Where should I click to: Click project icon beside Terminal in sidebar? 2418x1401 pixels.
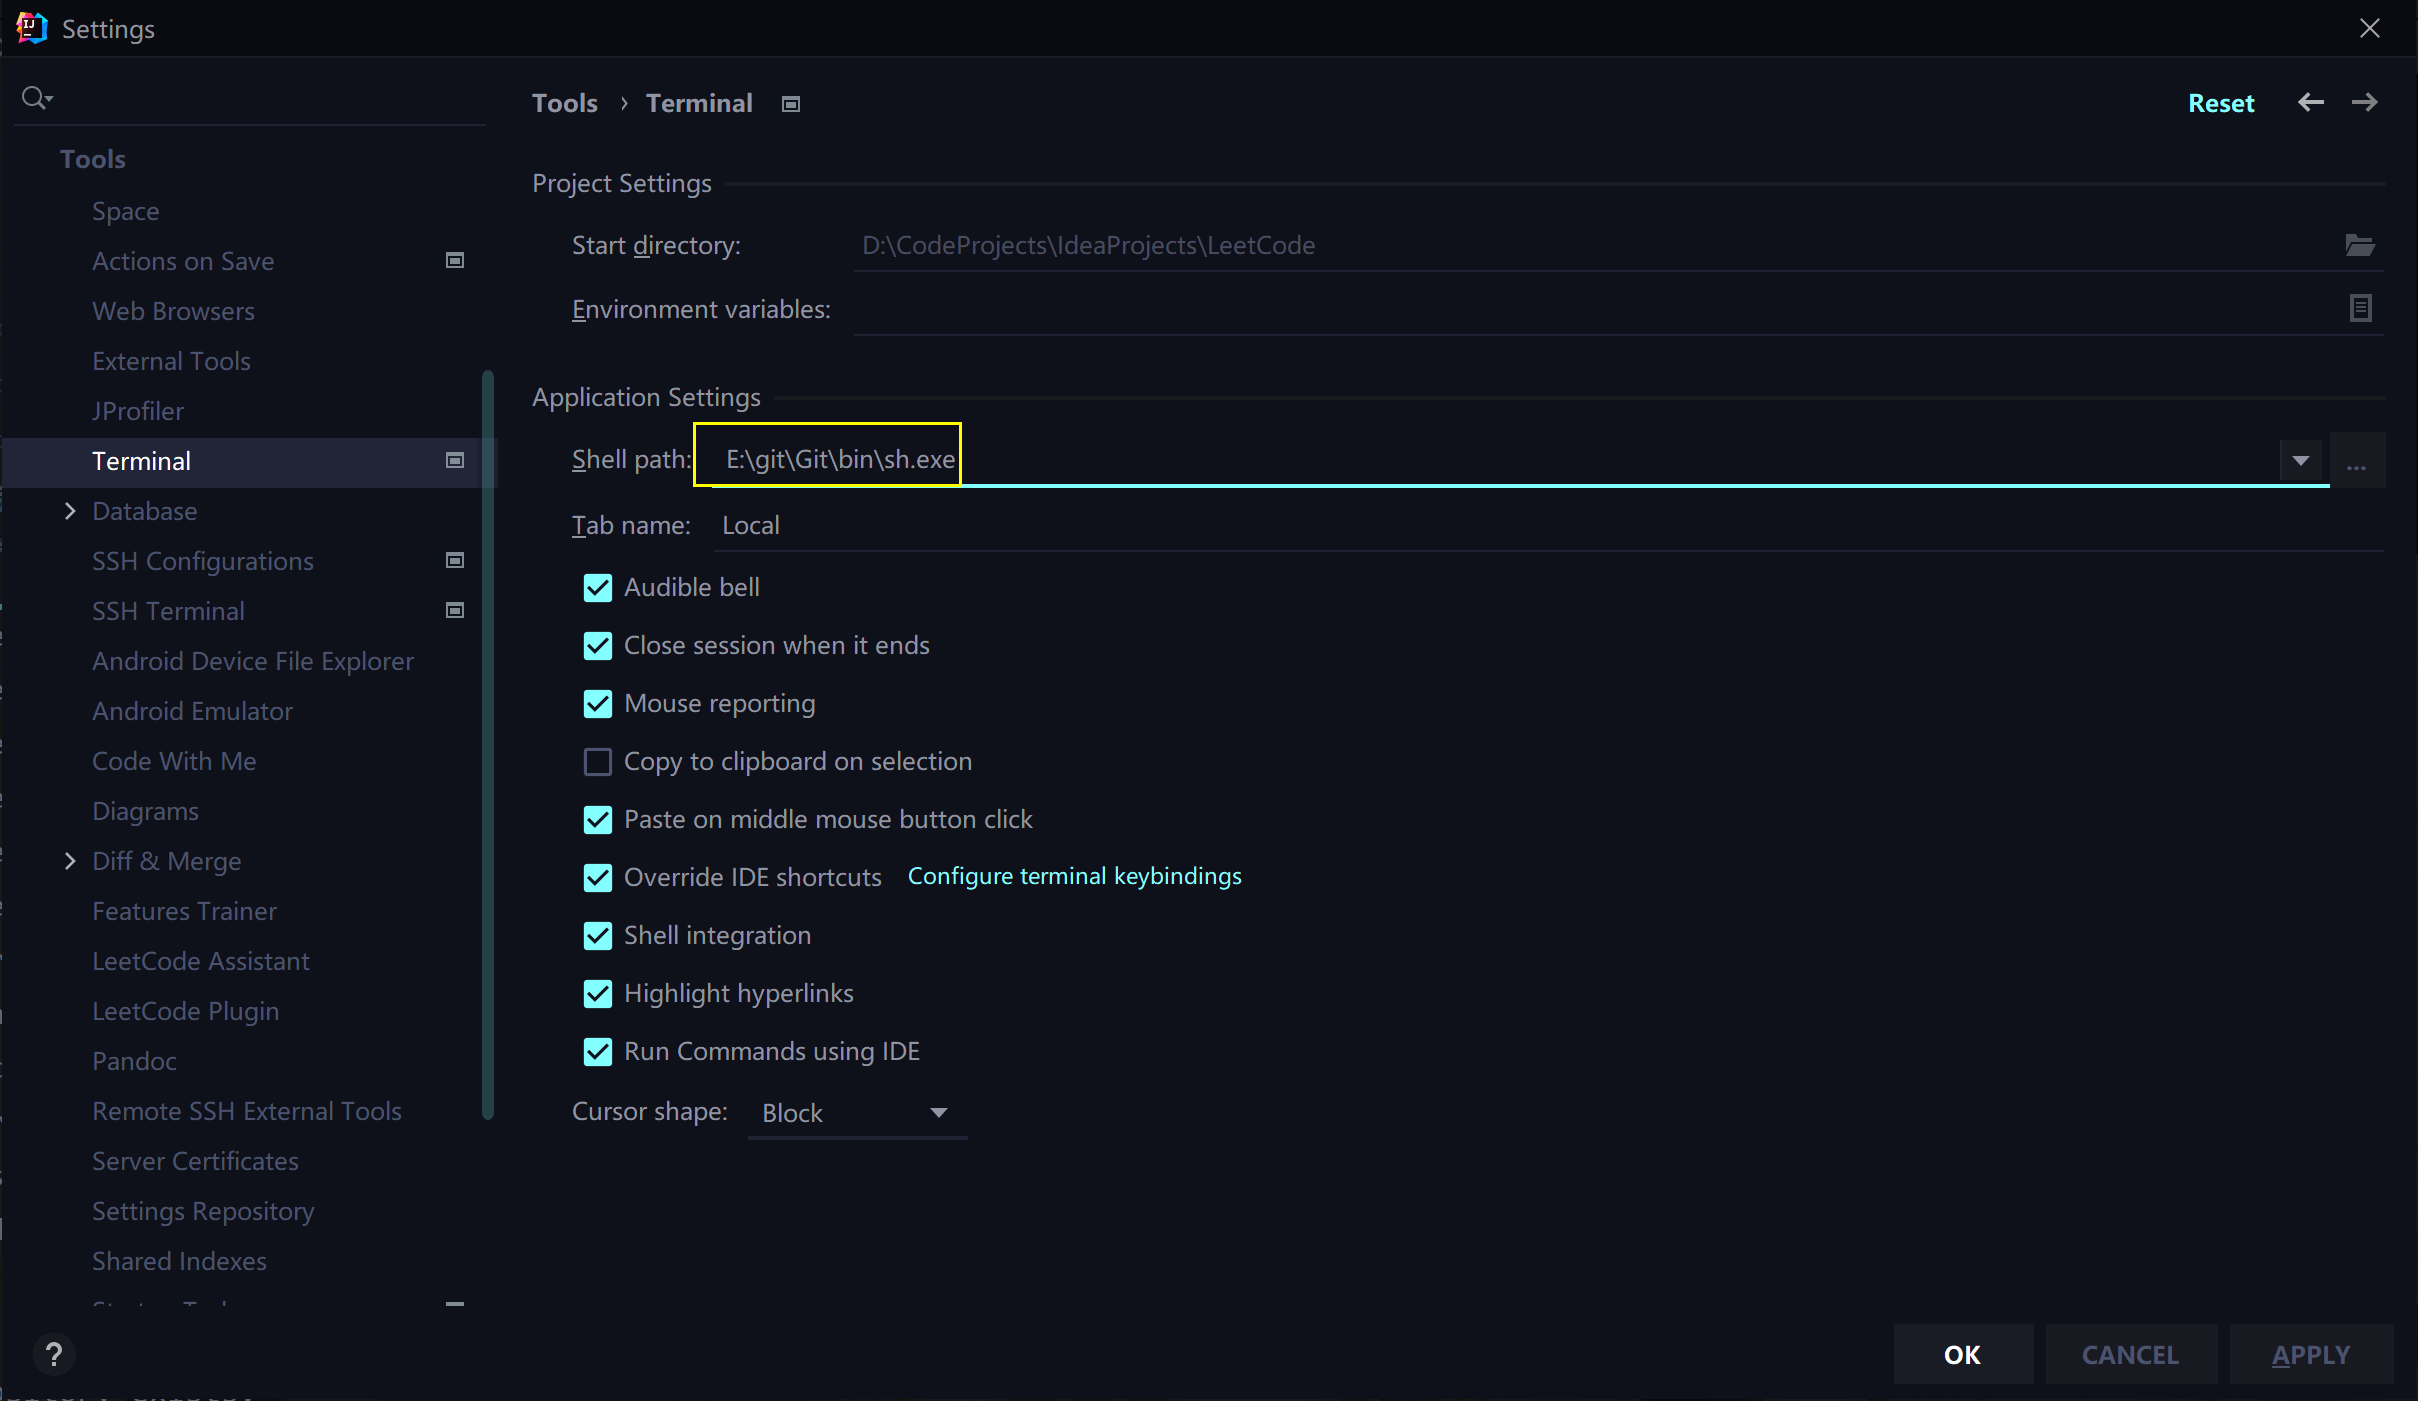pos(455,461)
